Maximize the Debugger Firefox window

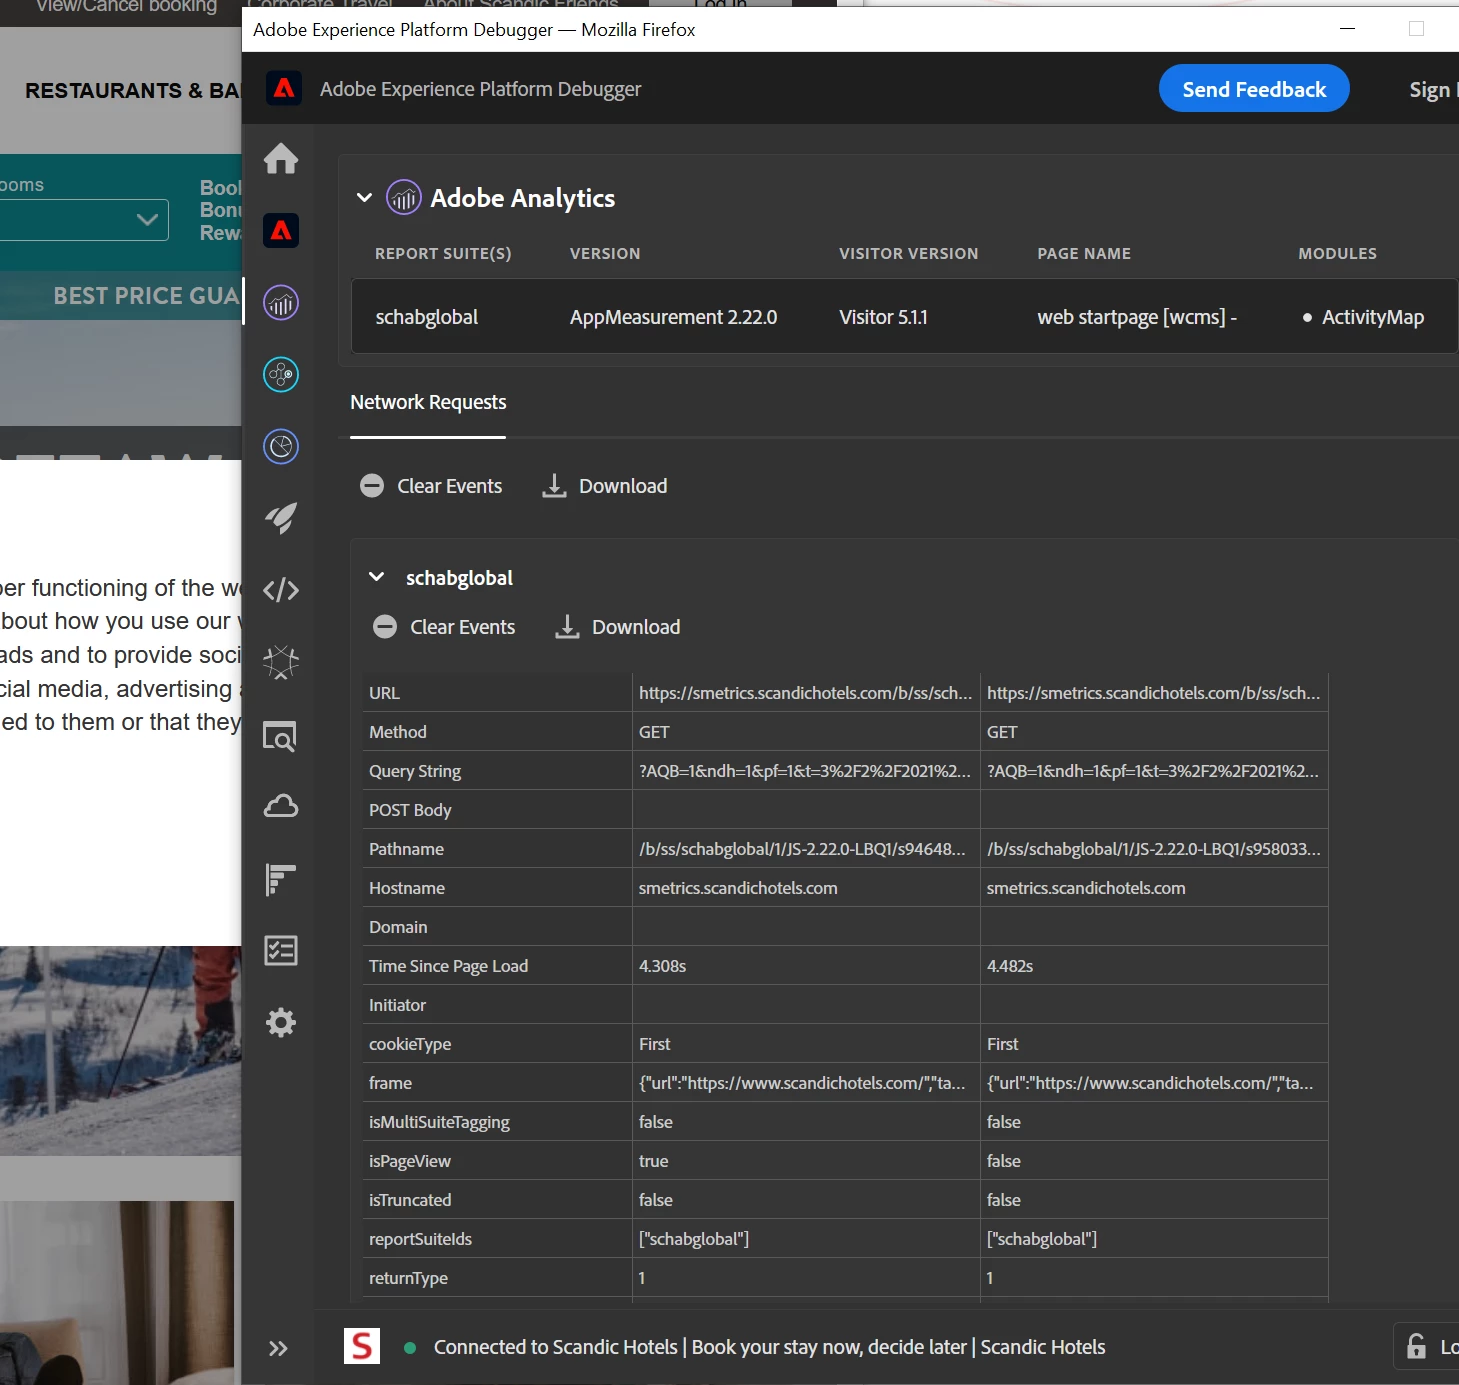click(x=1416, y=29)
